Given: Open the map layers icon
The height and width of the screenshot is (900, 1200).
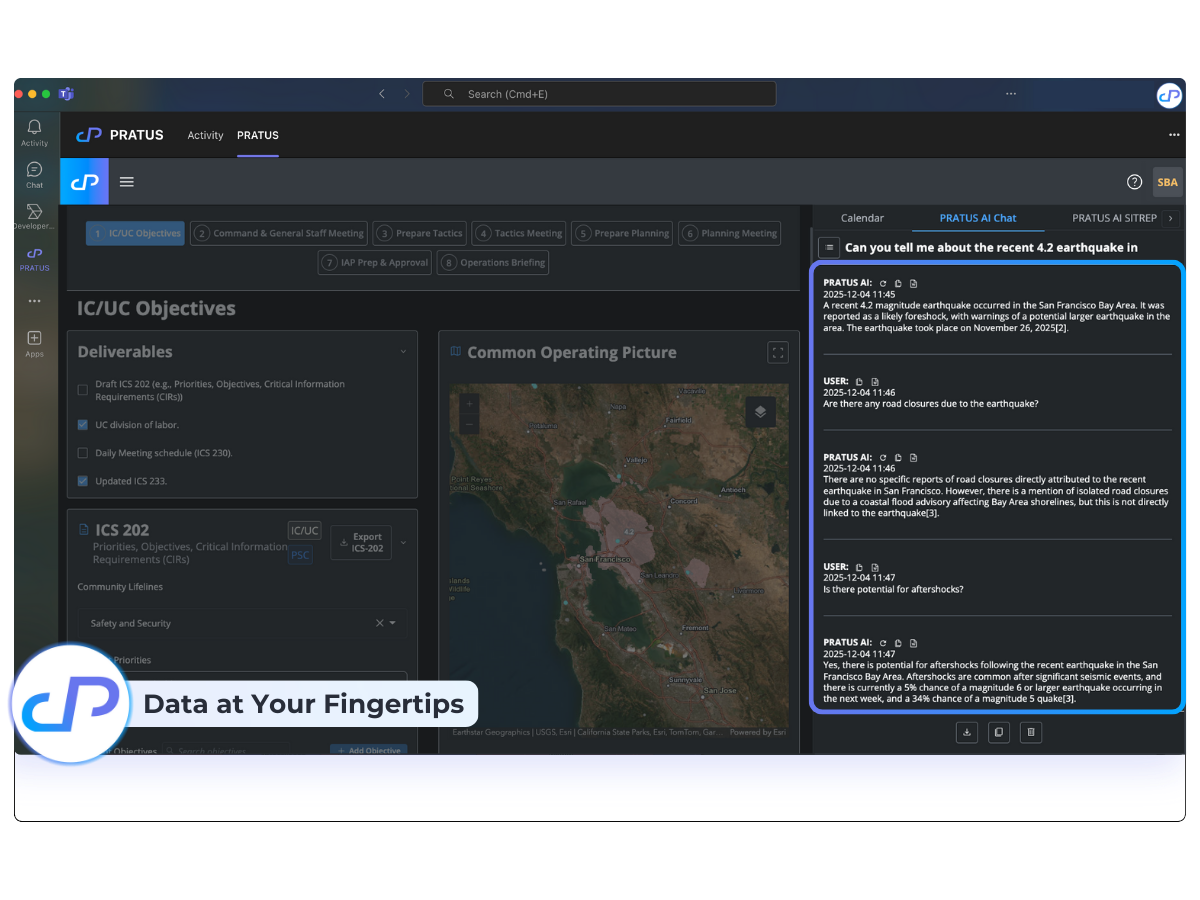Looking at the screenshot, I should 760,412.
